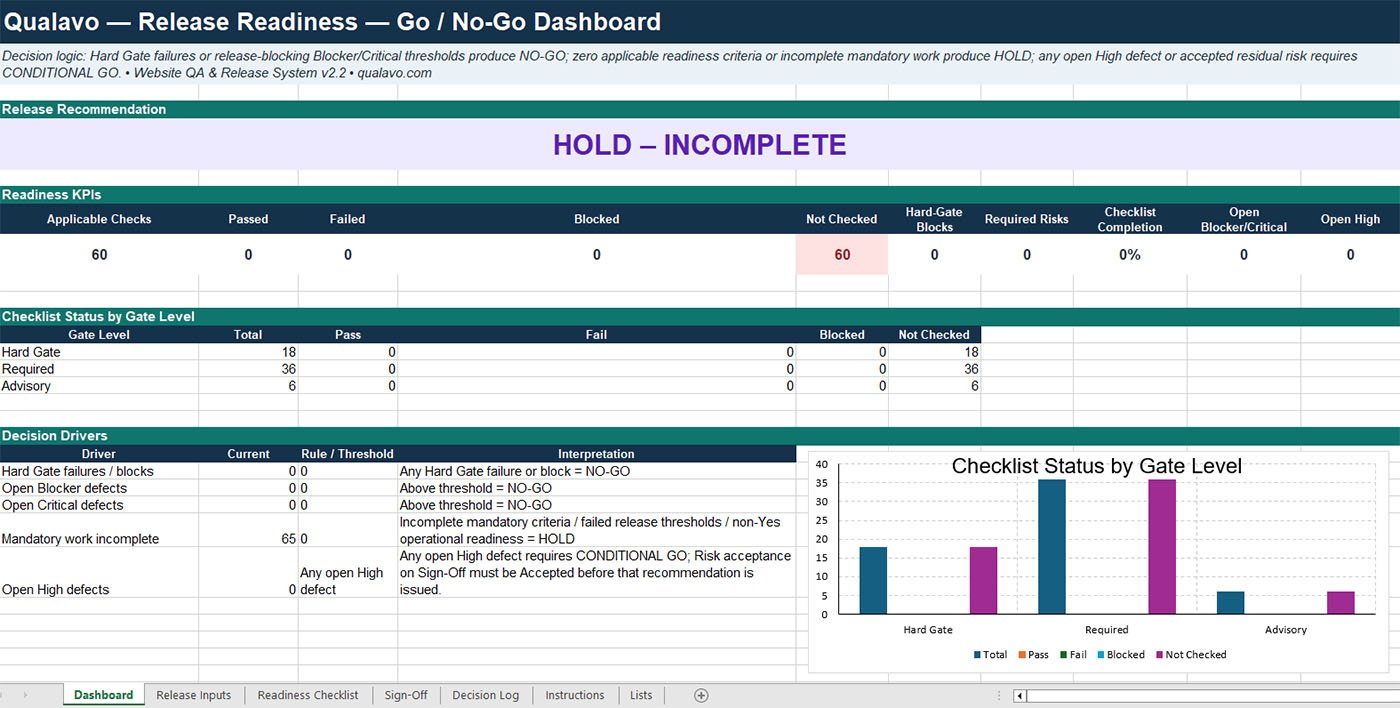The height and width of the screenshot is (708, 1400).
Task: Click the chart title Checklist Status by Gate Level
Action: click(1096, 466)
